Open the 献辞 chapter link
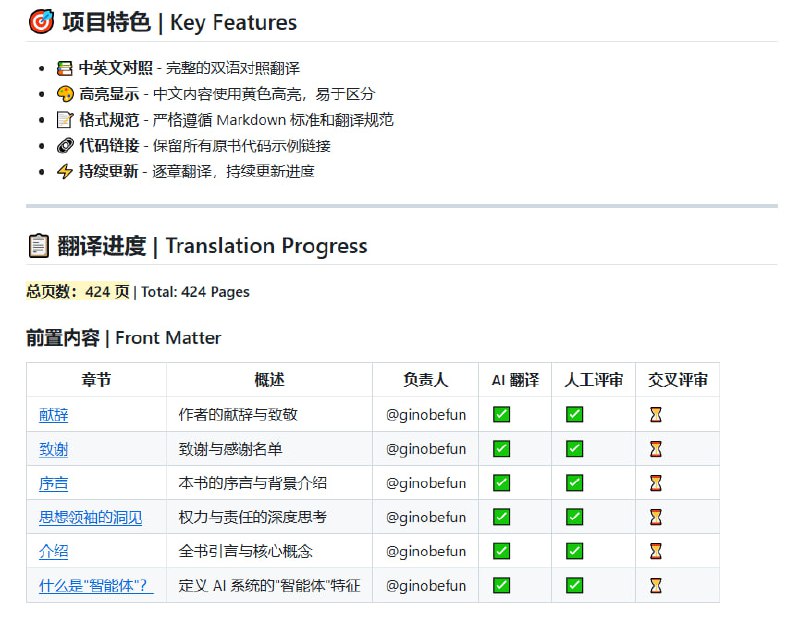800x622 pixels. tap(53, 414)
